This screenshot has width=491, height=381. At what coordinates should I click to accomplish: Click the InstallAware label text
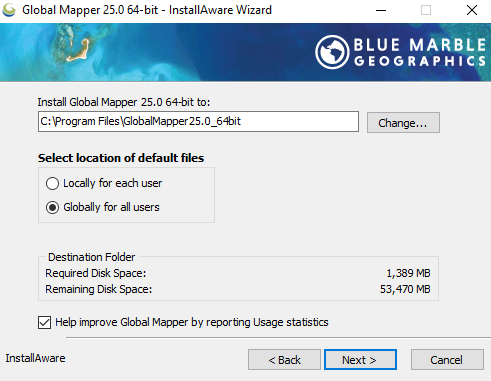(x=35, y=358)
